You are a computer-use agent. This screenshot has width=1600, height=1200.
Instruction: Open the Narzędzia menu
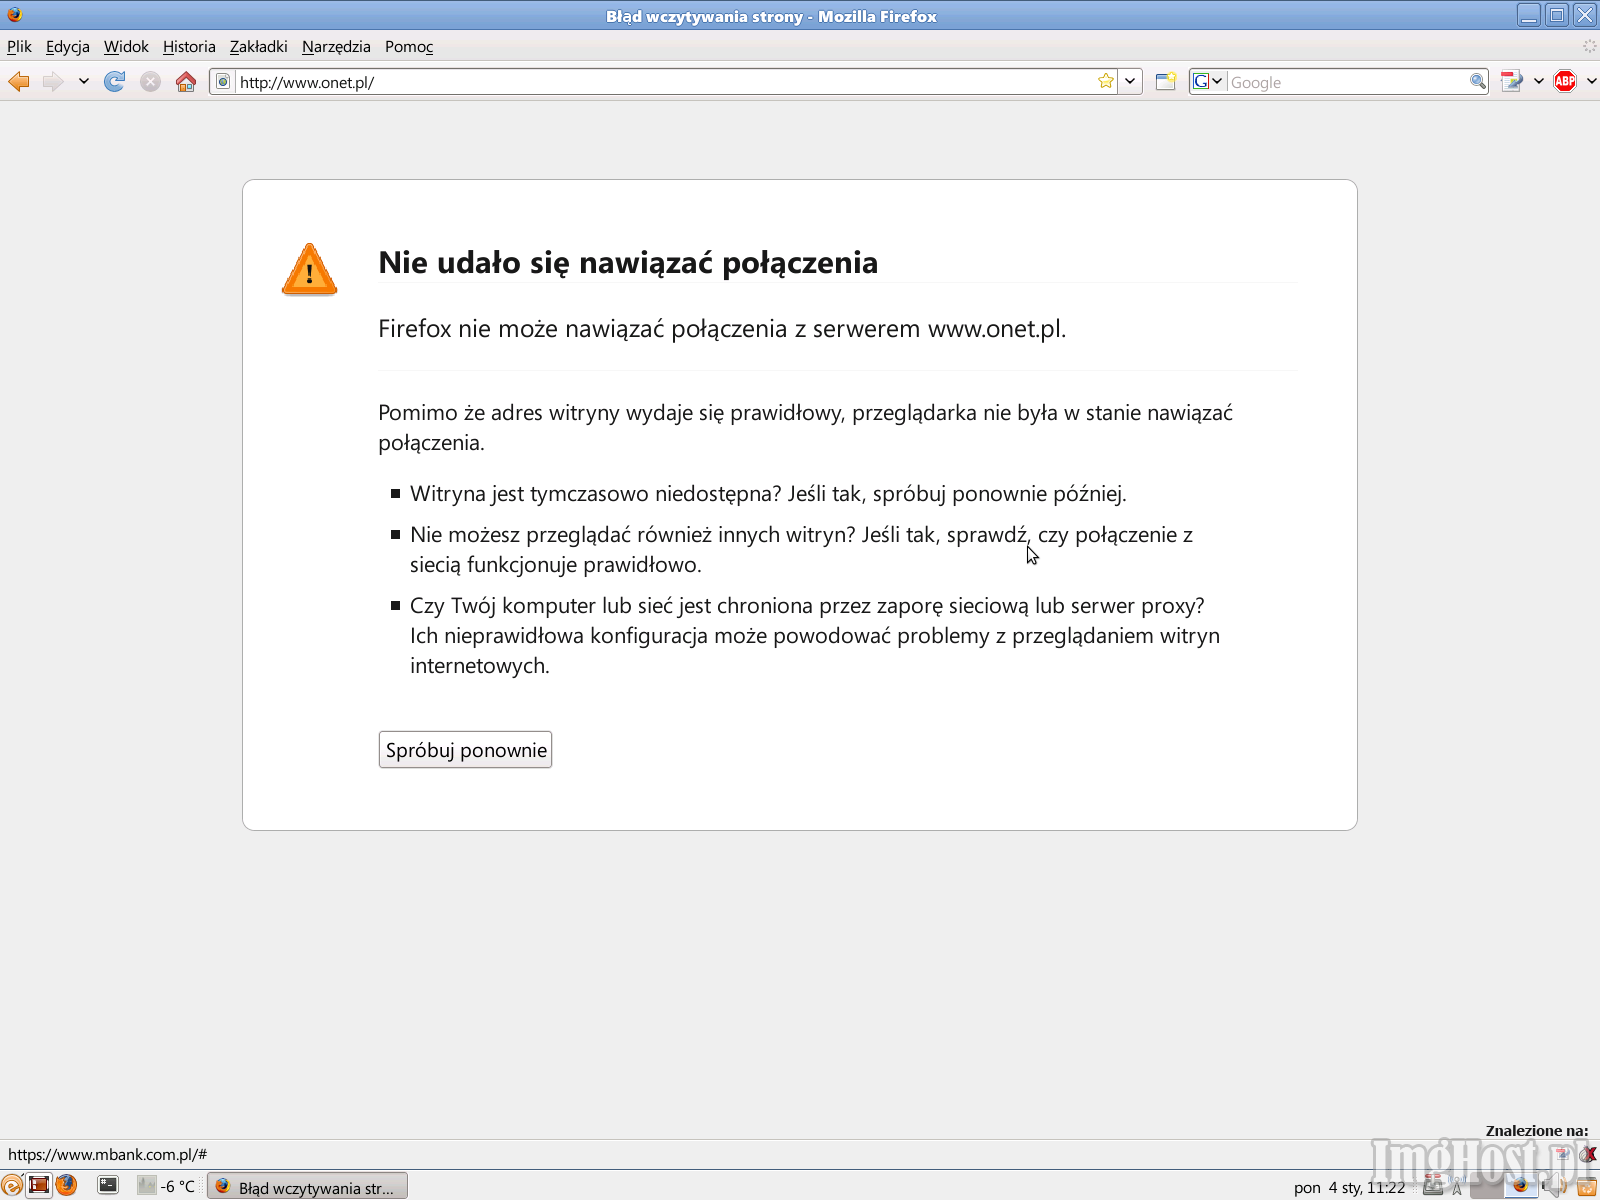(x=336, y=46)
